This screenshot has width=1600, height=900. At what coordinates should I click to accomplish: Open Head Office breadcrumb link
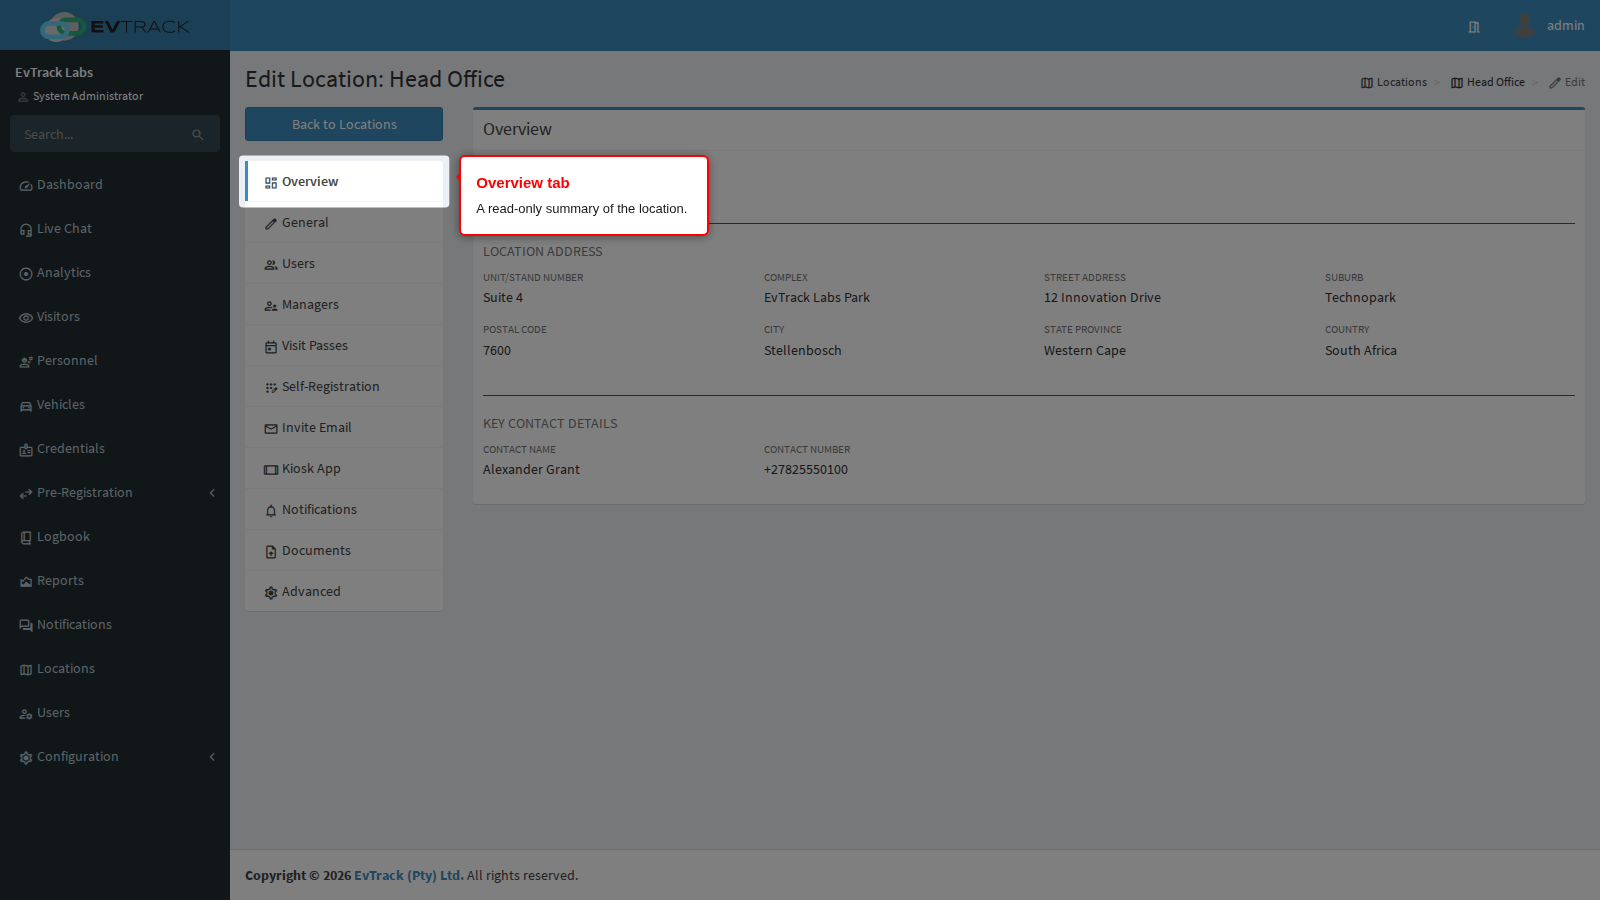1488,83
